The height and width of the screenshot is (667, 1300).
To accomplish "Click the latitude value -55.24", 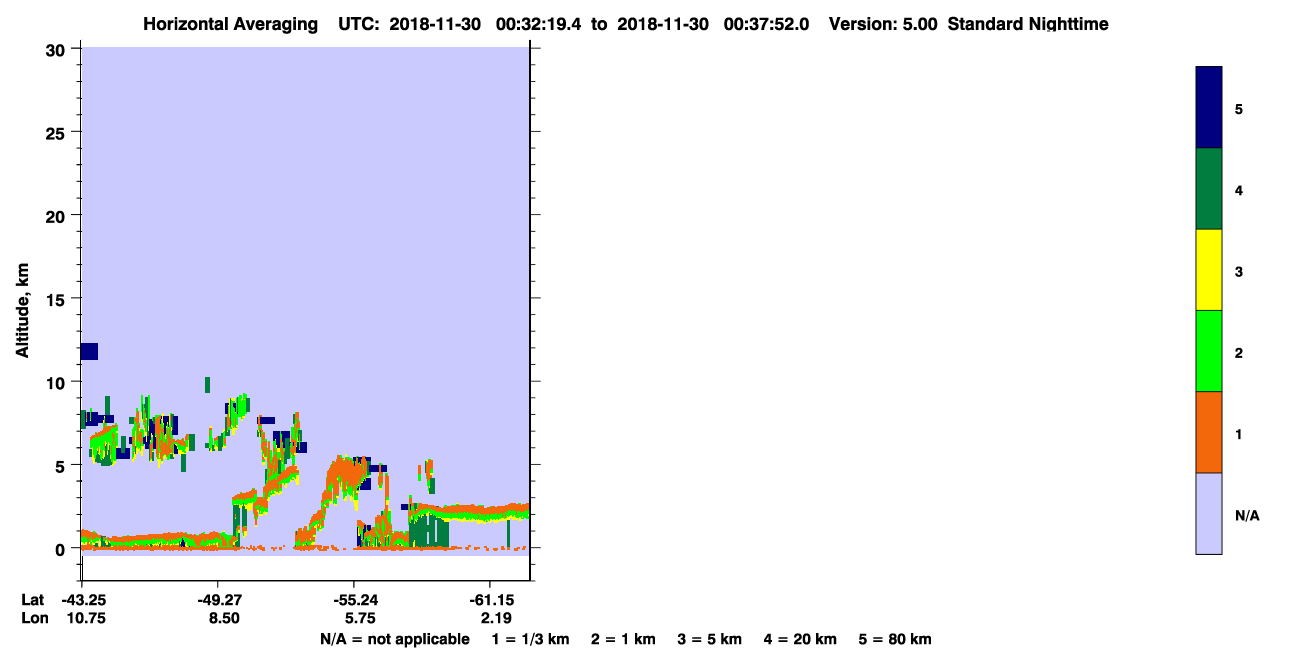I will tap(354, 600).
